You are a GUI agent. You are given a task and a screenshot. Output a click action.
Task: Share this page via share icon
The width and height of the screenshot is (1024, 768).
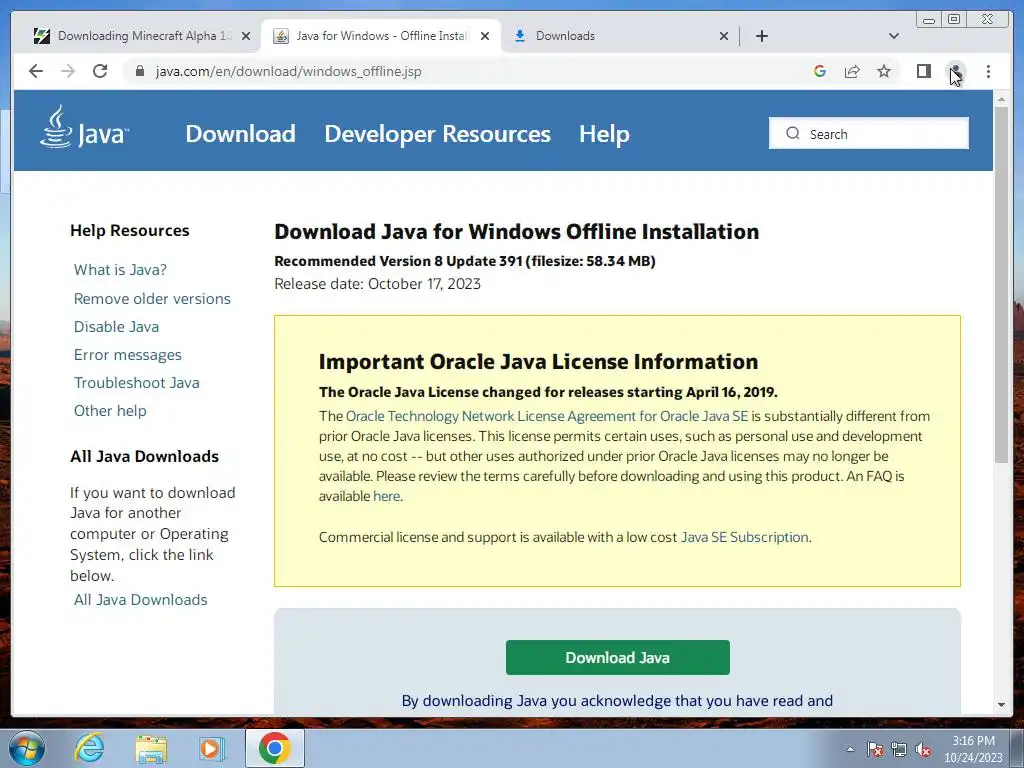tap(852, 71)
